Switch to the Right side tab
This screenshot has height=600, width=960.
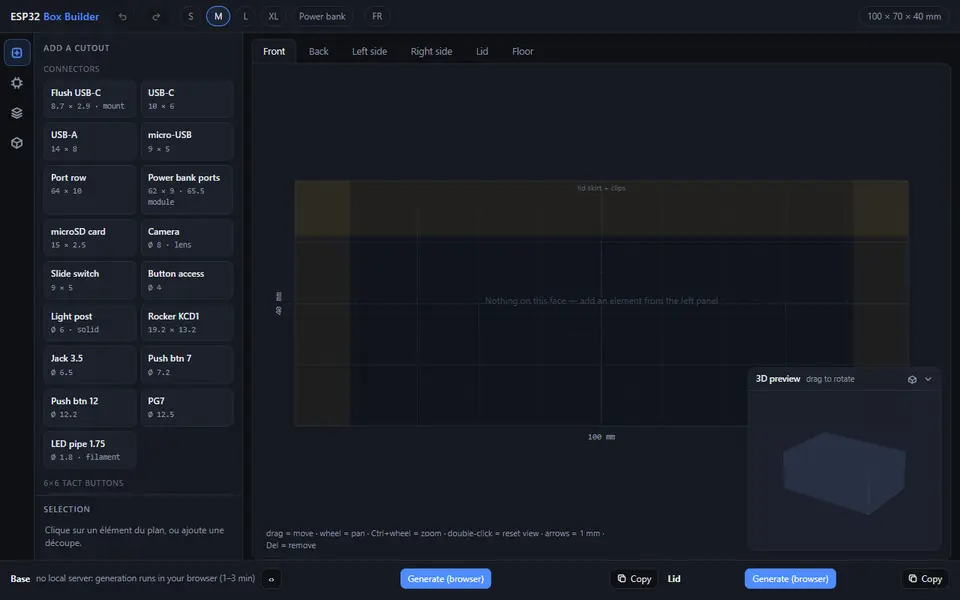[x=432, y=51]
